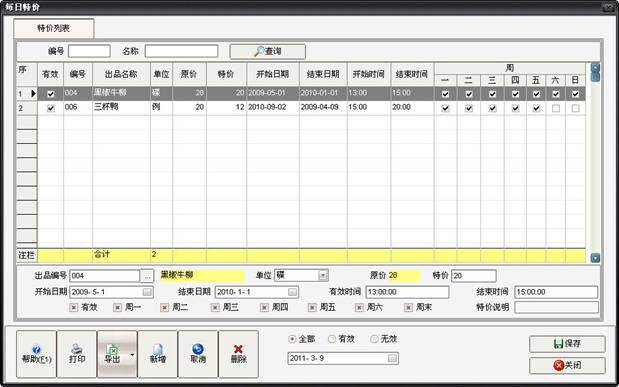Click the 原价 column header

189,74
